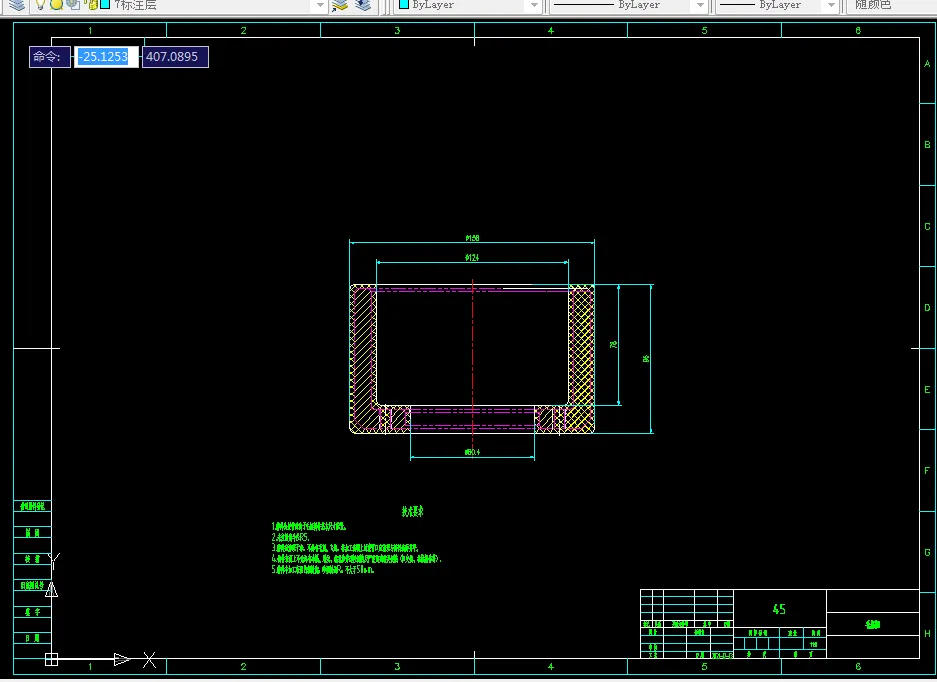
Task: Select technical requirement line 1 text
Action: (309, 527)
